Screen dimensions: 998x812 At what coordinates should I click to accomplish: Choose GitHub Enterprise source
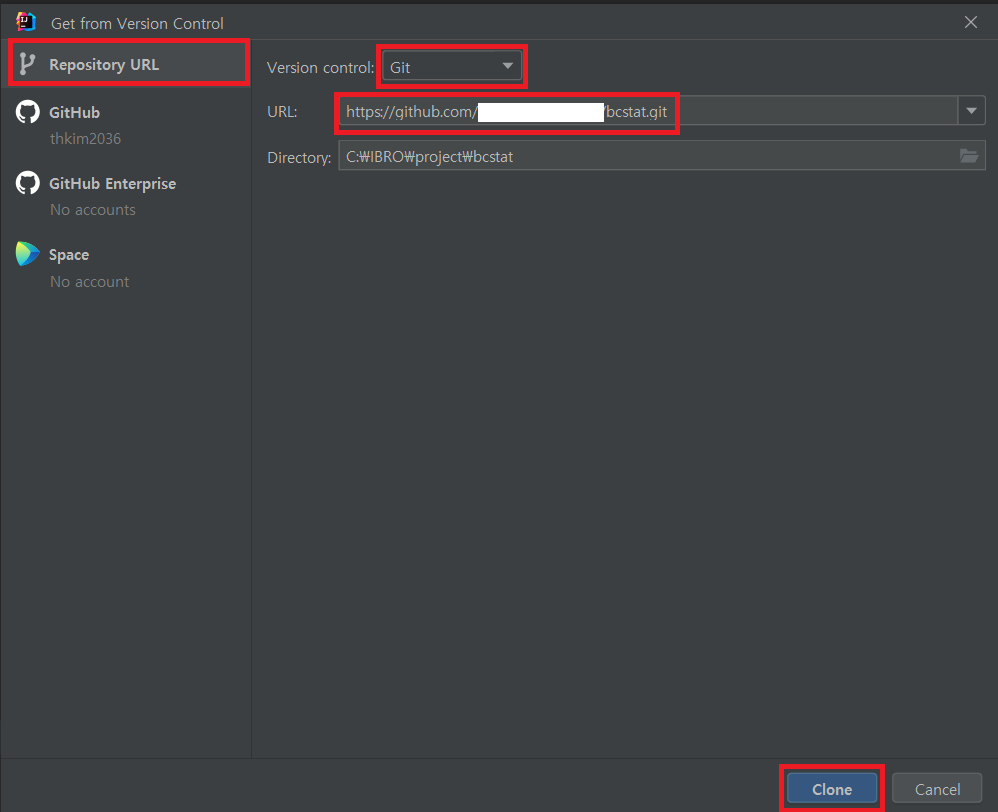(x=112, y=184)
